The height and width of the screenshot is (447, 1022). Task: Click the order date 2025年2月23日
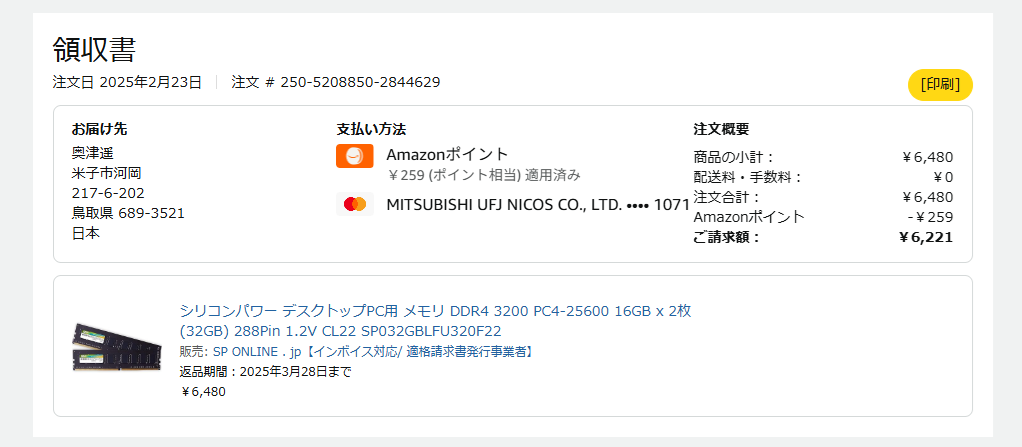coord(150,82)
